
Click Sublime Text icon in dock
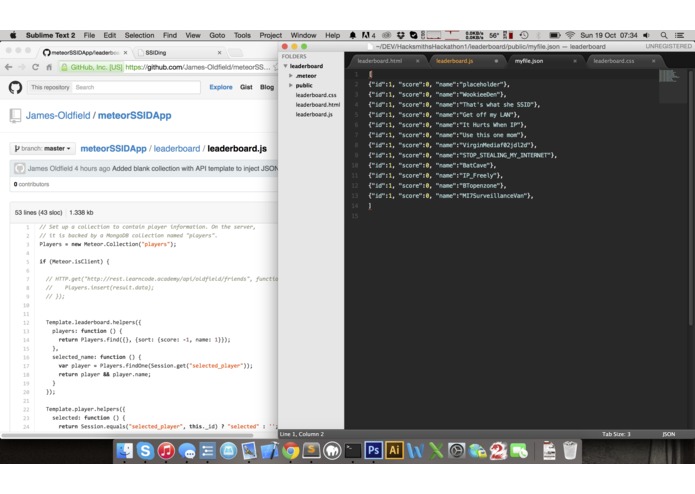(311, 451)
